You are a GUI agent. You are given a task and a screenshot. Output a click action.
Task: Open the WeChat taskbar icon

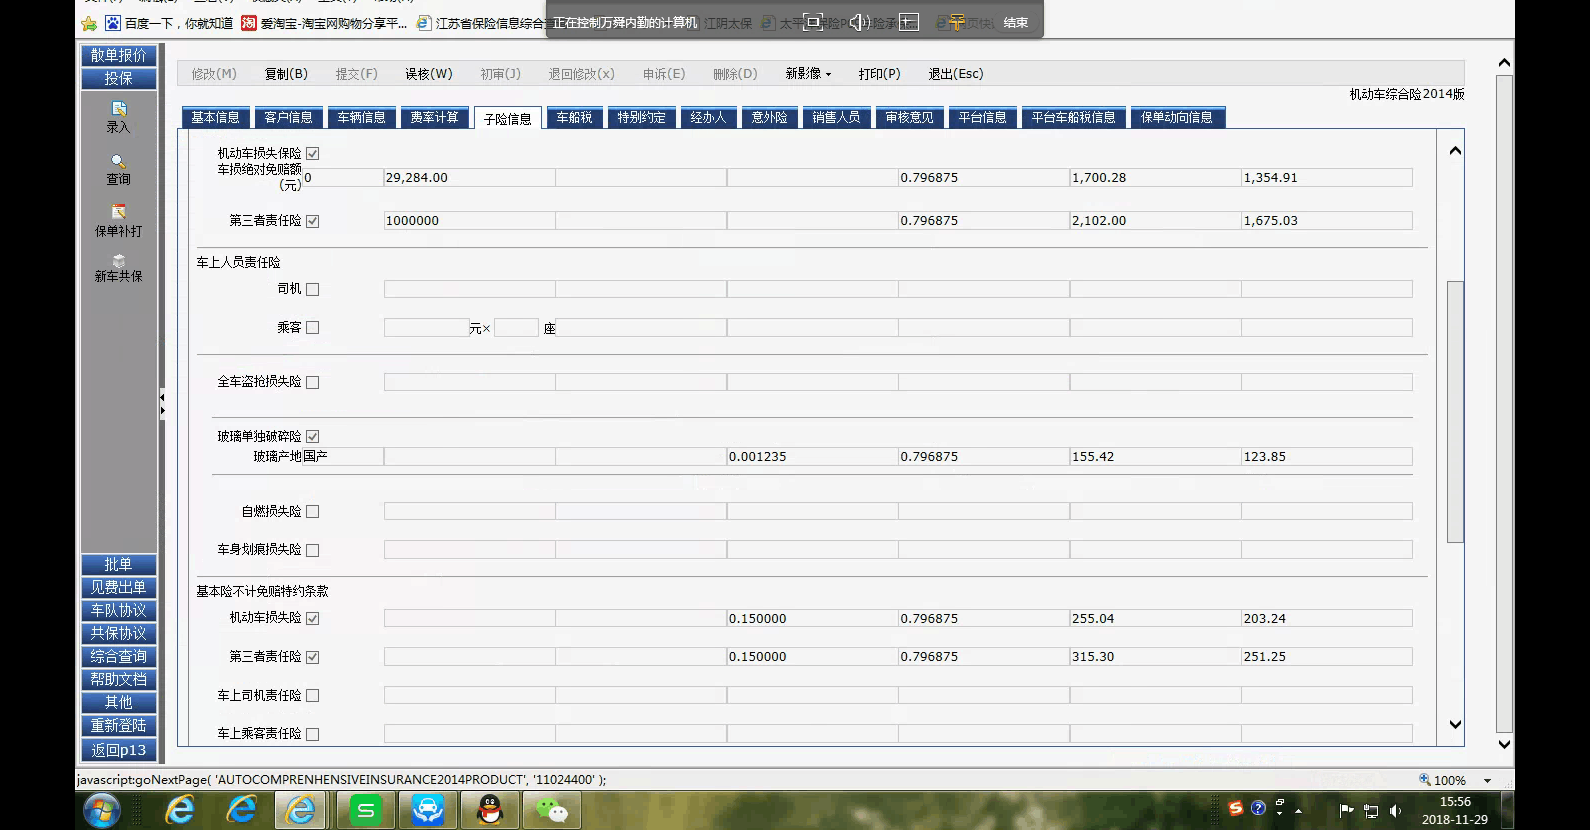coord(551,810)
